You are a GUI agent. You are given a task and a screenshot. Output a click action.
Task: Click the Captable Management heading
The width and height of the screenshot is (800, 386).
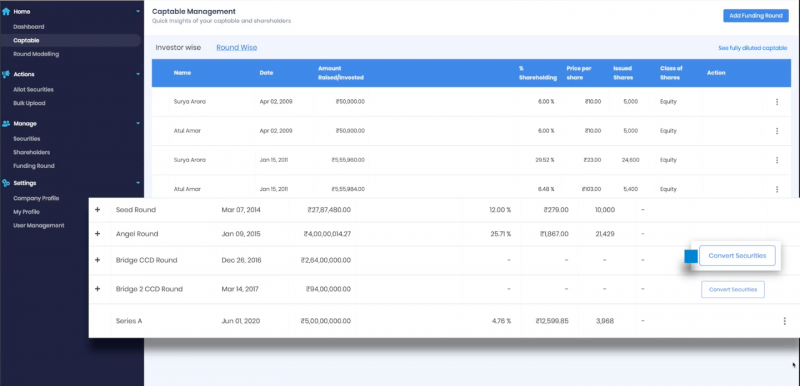click(x=194, y=11)
